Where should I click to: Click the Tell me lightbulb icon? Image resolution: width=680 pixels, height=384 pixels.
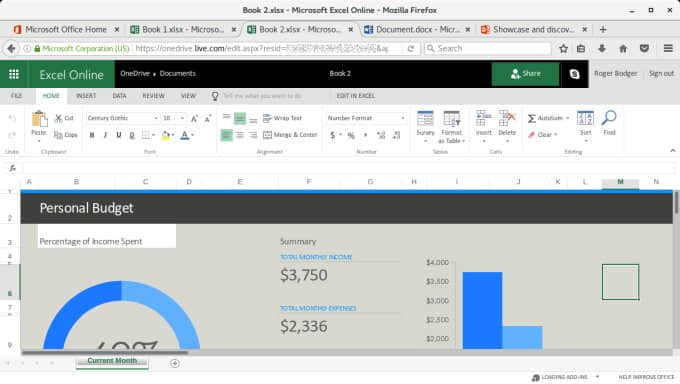(215, 96)
